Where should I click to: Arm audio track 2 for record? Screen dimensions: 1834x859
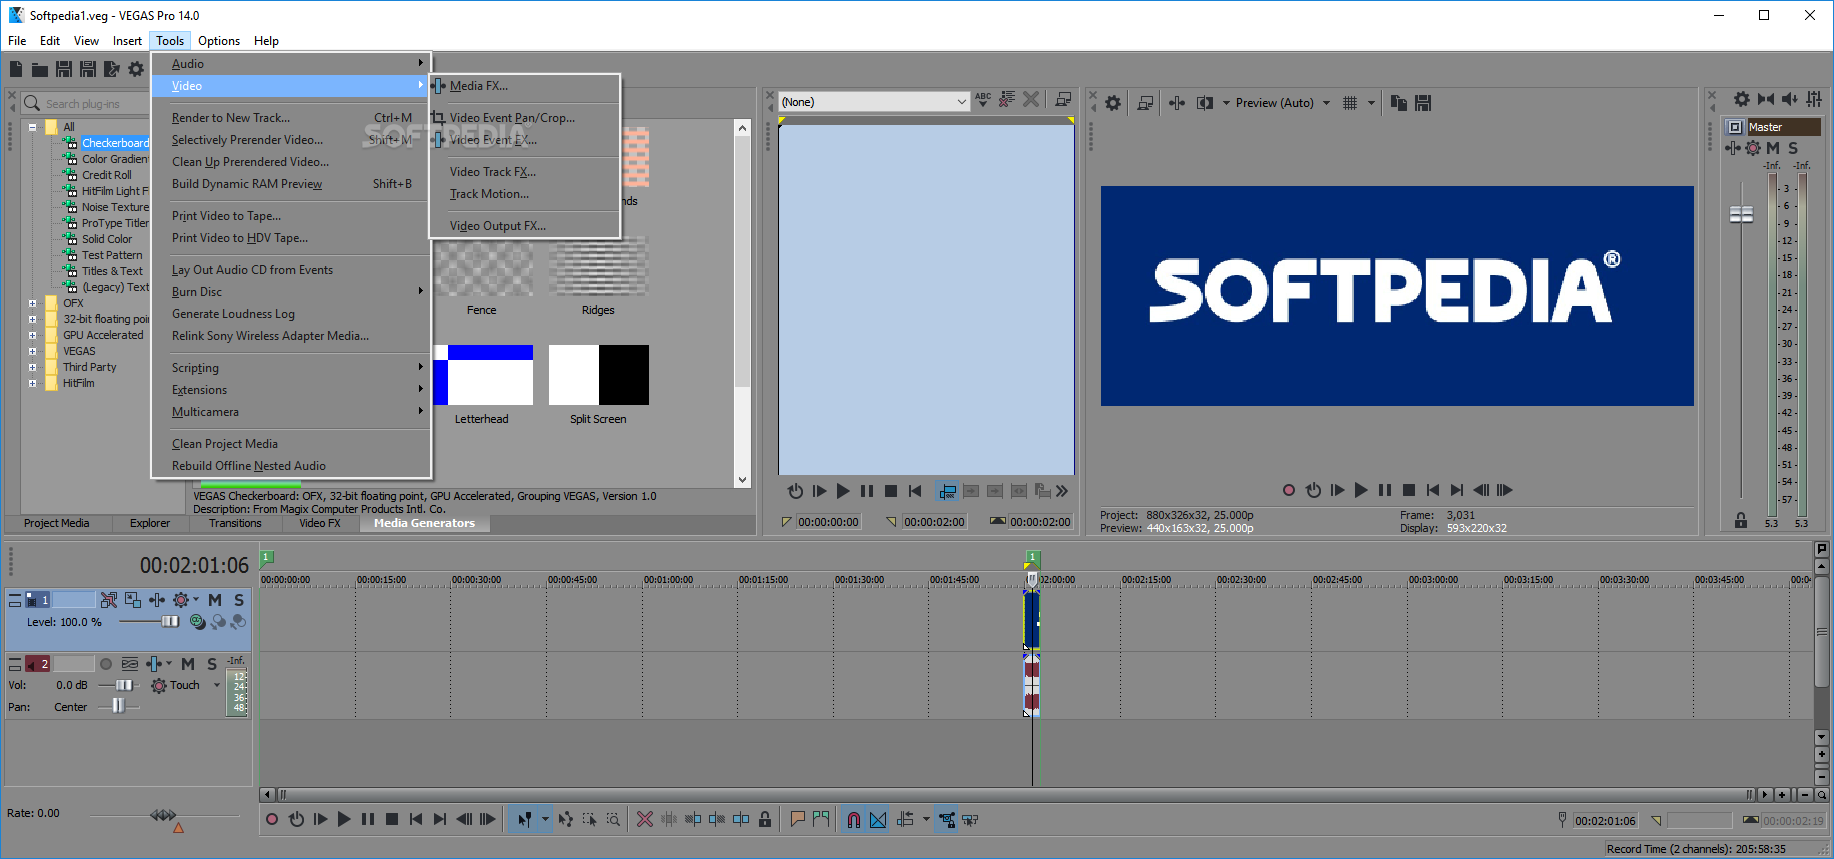106,664
